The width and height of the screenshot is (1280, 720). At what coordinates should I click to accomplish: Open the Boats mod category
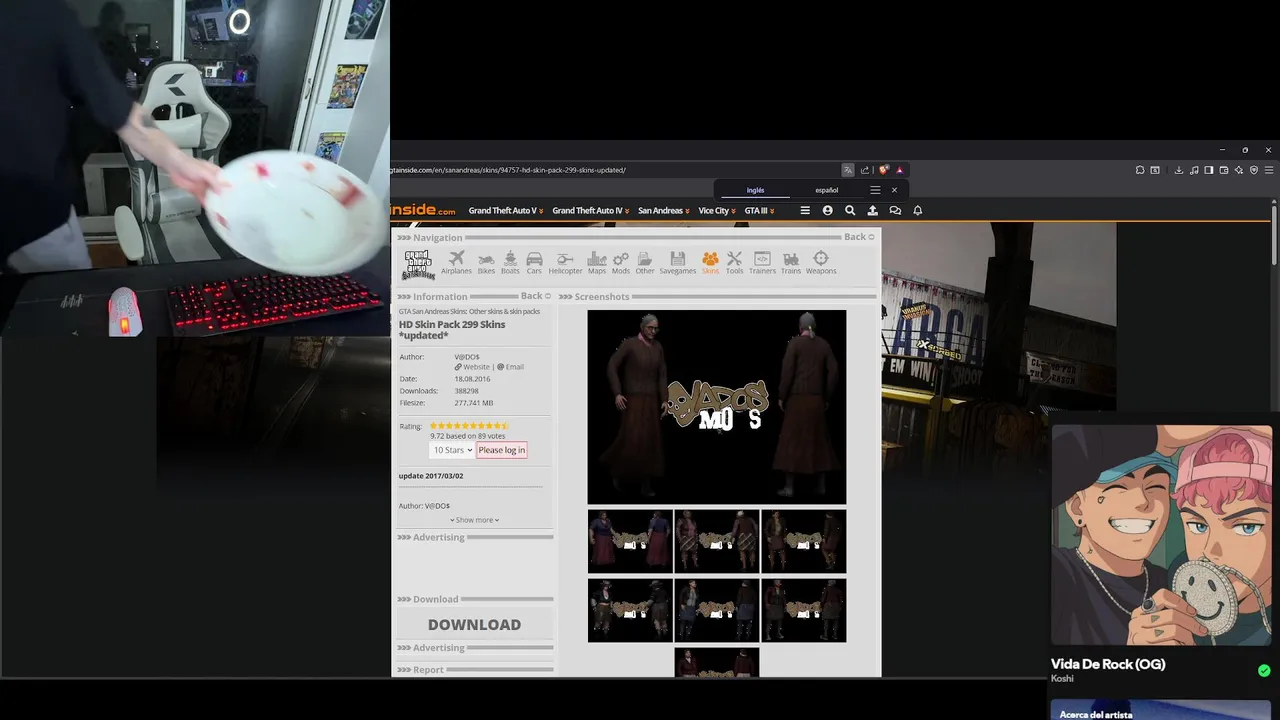510,263
